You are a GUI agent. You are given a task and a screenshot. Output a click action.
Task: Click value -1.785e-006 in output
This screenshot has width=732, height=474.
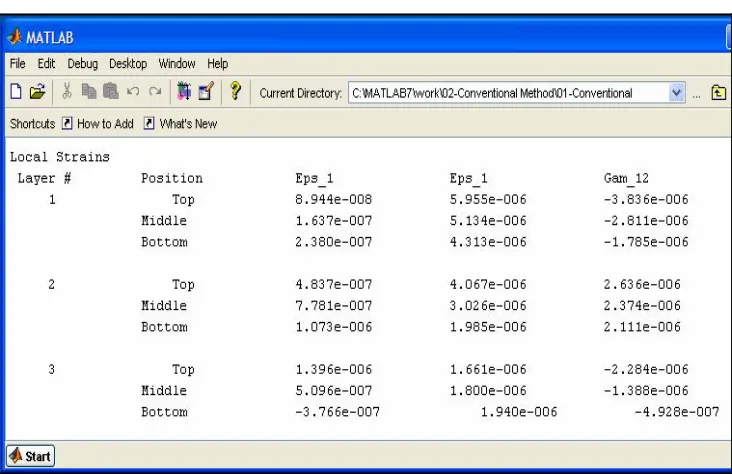pos(646,242)
